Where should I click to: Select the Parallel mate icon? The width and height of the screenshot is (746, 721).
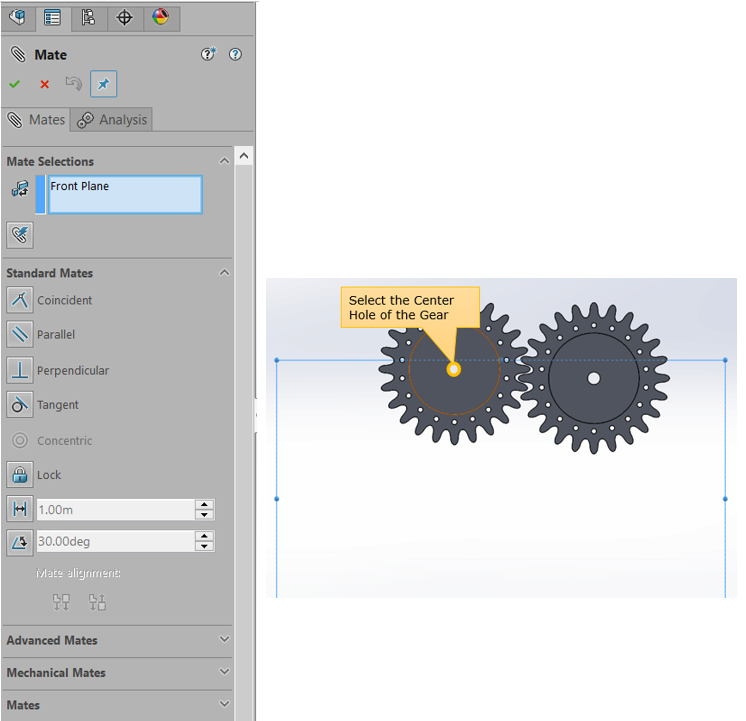(x=20, y=334)
